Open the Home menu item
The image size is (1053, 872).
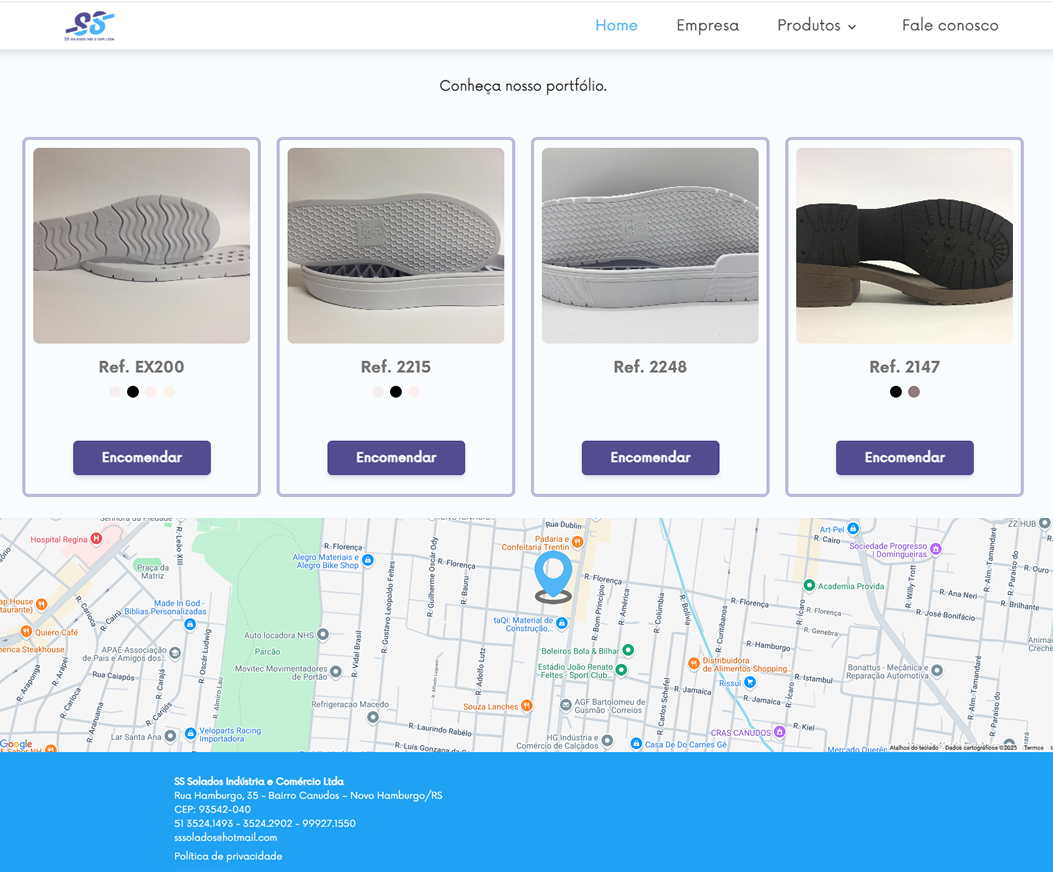[x=616, y=26]
